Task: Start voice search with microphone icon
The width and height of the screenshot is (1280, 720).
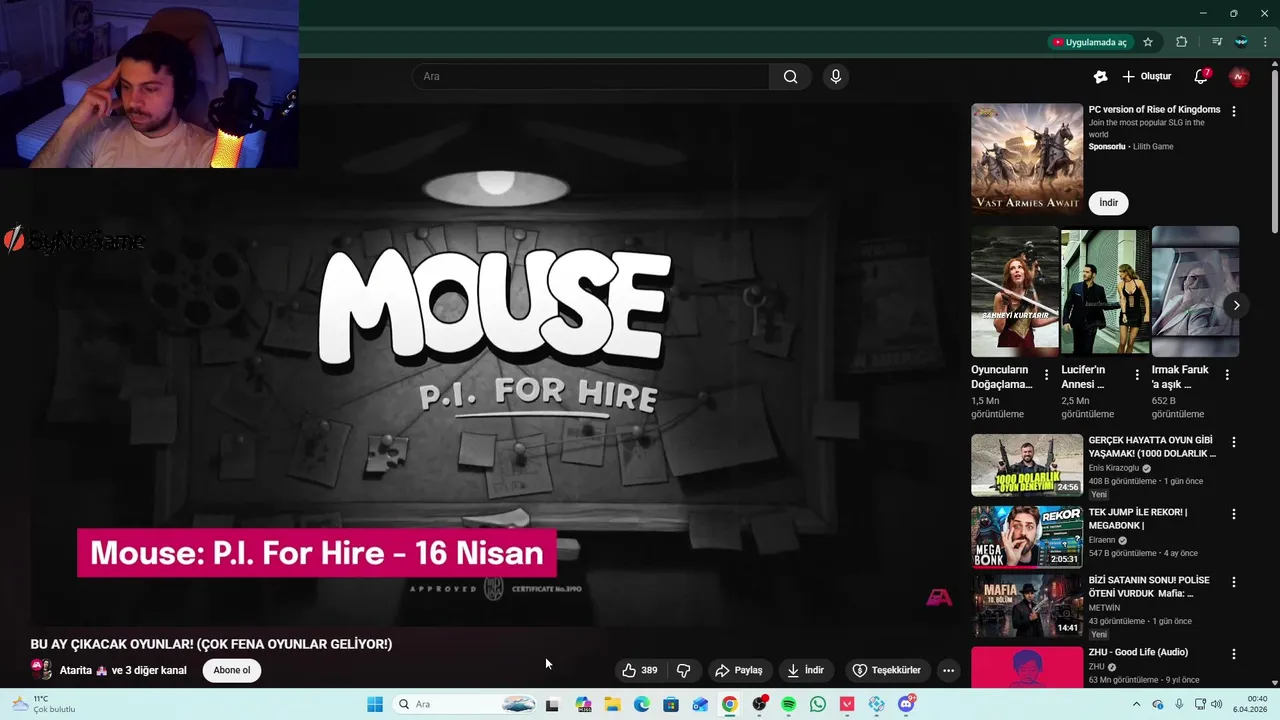Action: pyautogui.click(x=836, y=77)
